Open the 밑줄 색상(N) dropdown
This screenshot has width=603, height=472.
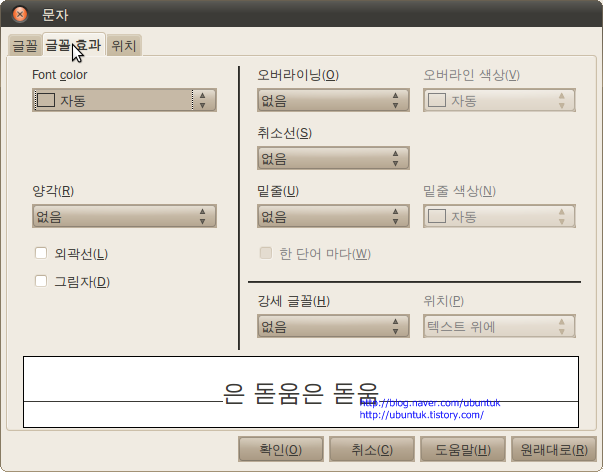(499, 216)
